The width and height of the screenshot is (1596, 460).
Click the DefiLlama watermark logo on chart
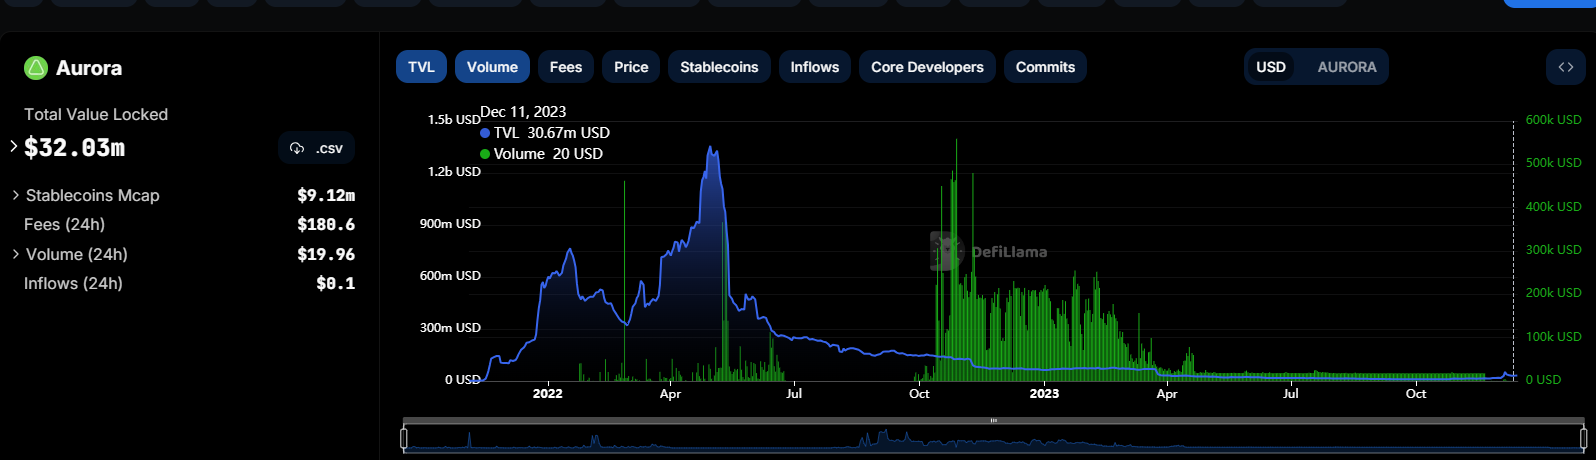[940, 252]
